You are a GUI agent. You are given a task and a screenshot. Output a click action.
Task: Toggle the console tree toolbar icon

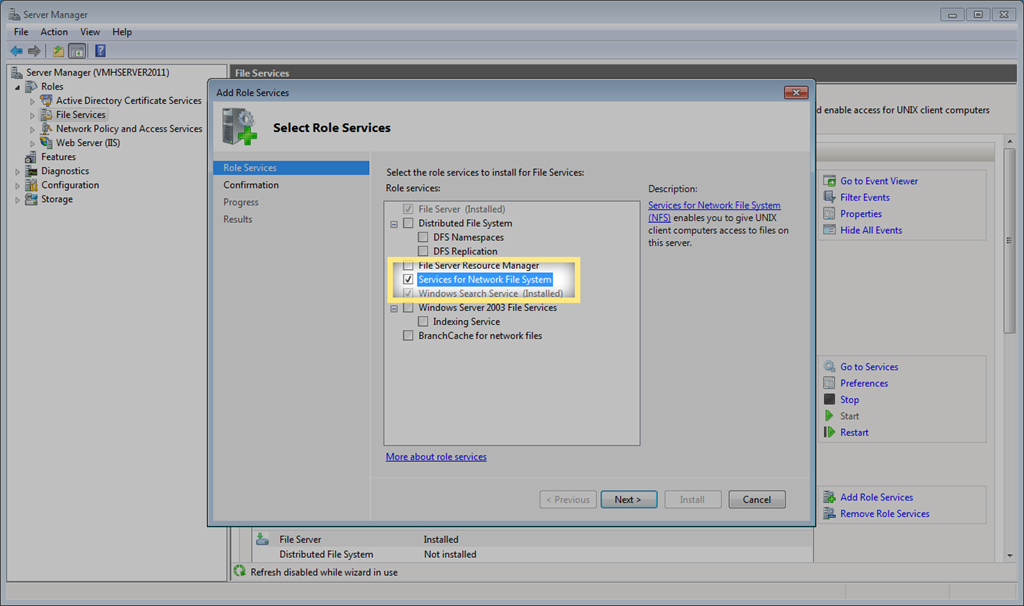(x=77, y=51)
